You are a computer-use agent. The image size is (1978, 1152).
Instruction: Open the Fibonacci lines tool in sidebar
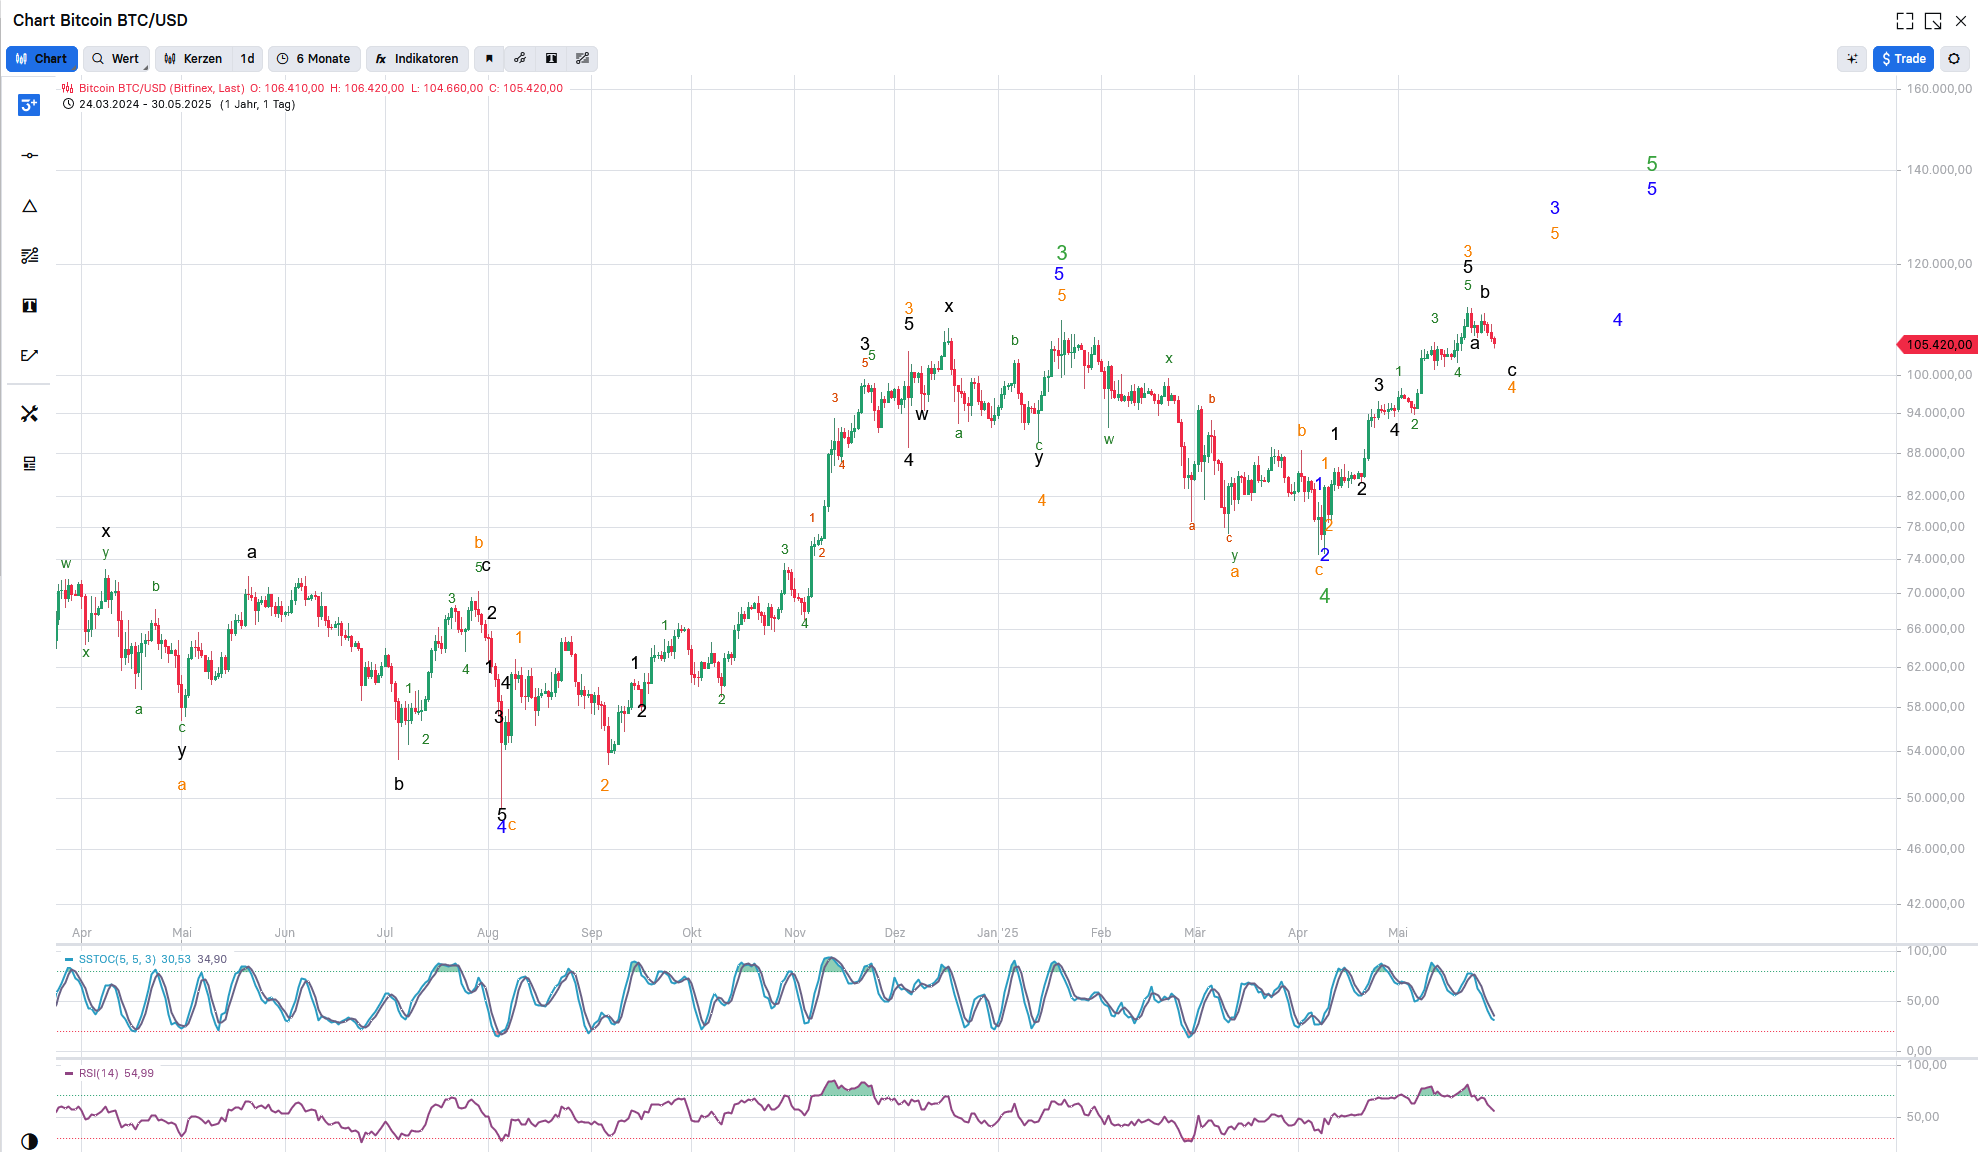tap(29, 256)
